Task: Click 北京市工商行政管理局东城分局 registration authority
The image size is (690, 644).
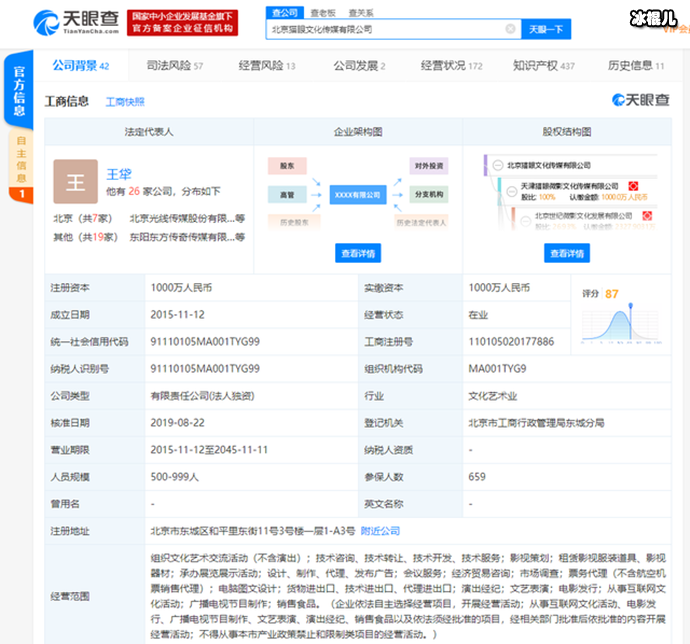Action: (x=536, y=423)
